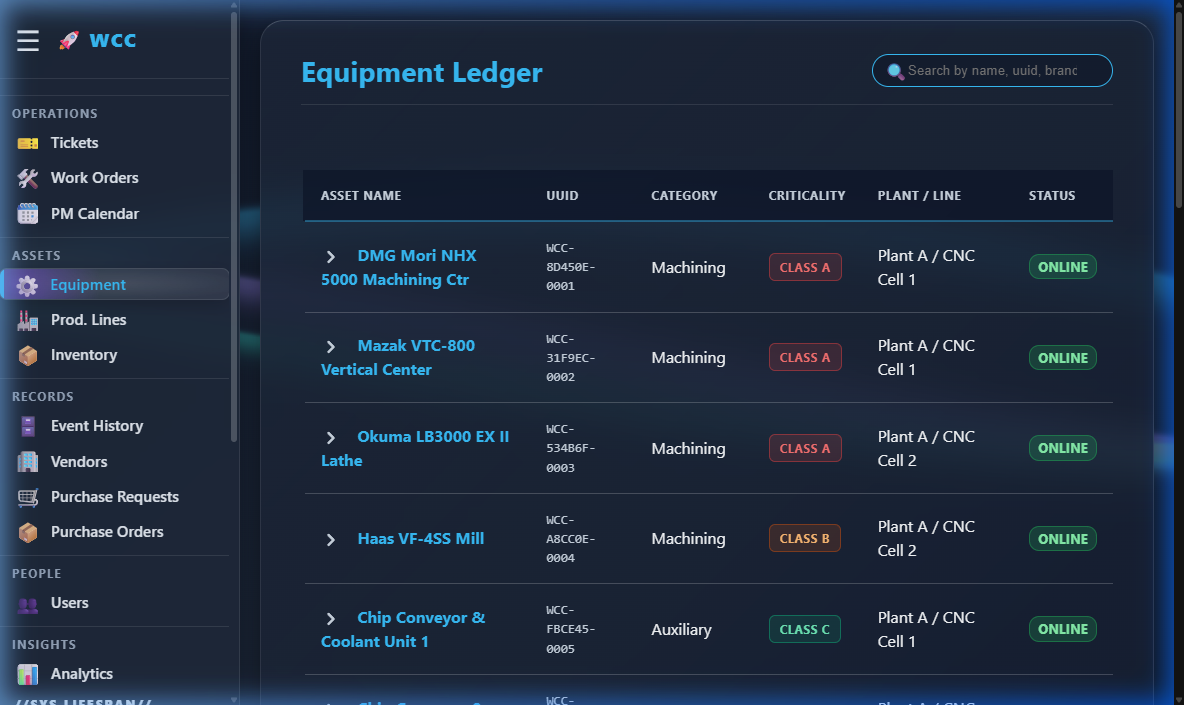Click the Tickets ticket icon
The image size is (1184, 705).
pyautogui.click(x=28, y=143)
